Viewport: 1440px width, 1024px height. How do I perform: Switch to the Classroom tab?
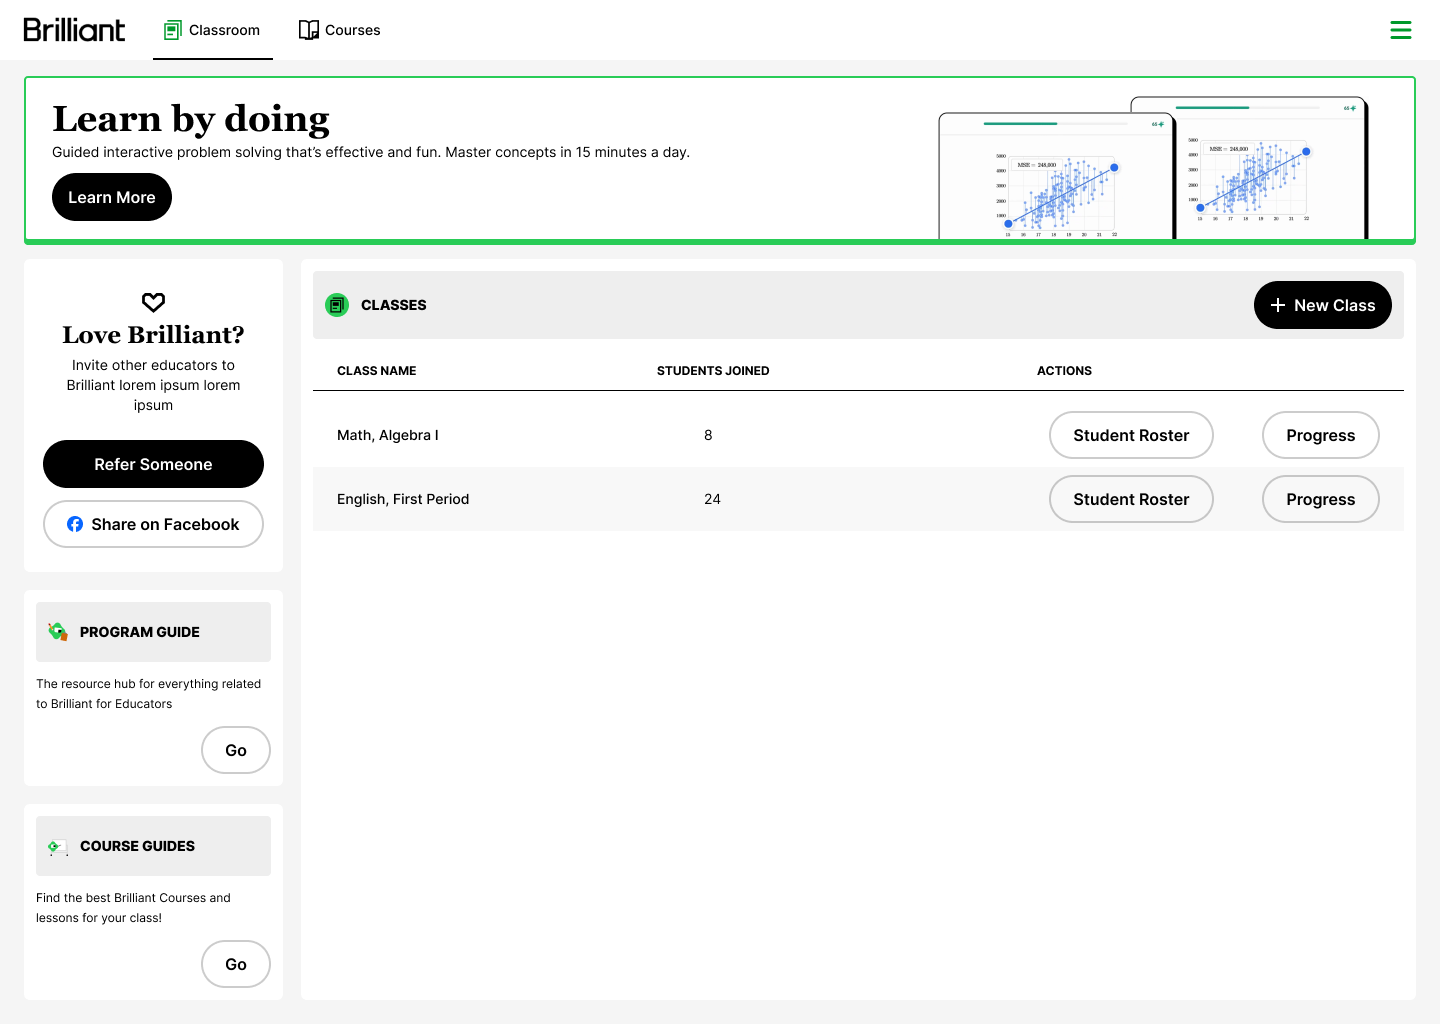[x=213, y=30]
